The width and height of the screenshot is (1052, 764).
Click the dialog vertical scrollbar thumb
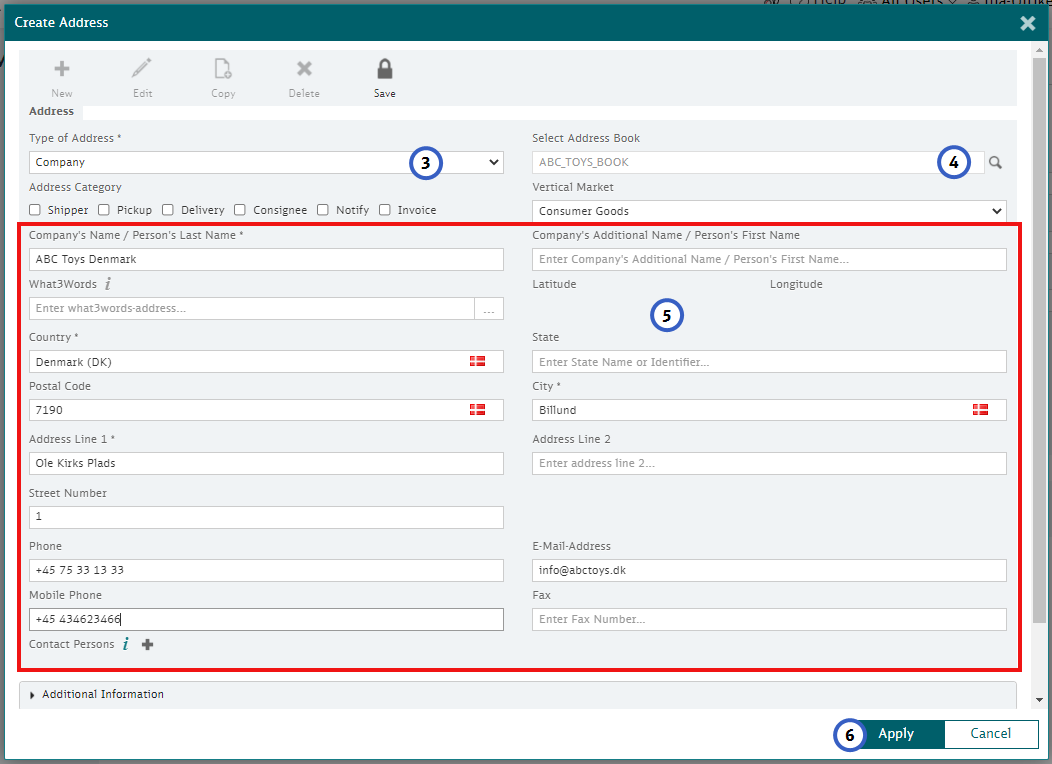click(x=1039, y=340)
